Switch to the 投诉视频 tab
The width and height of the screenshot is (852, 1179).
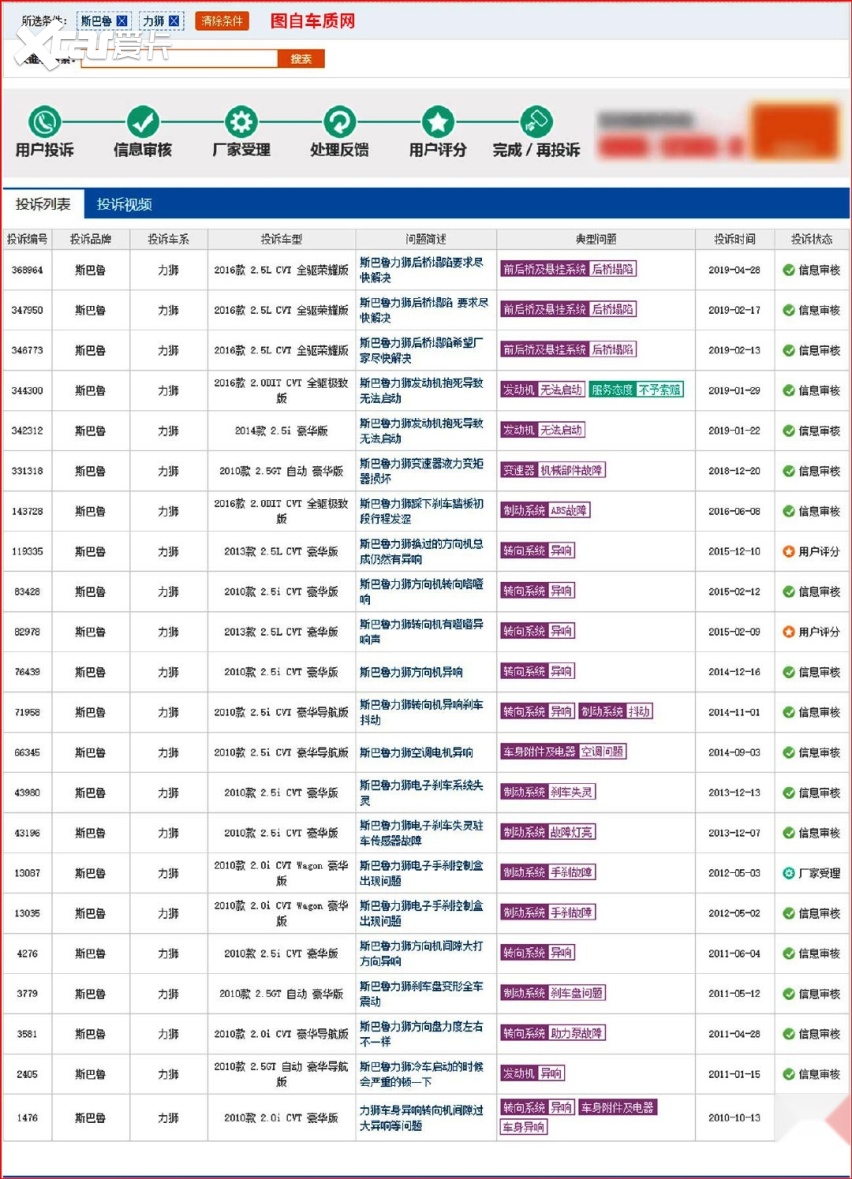coord(124,205)
